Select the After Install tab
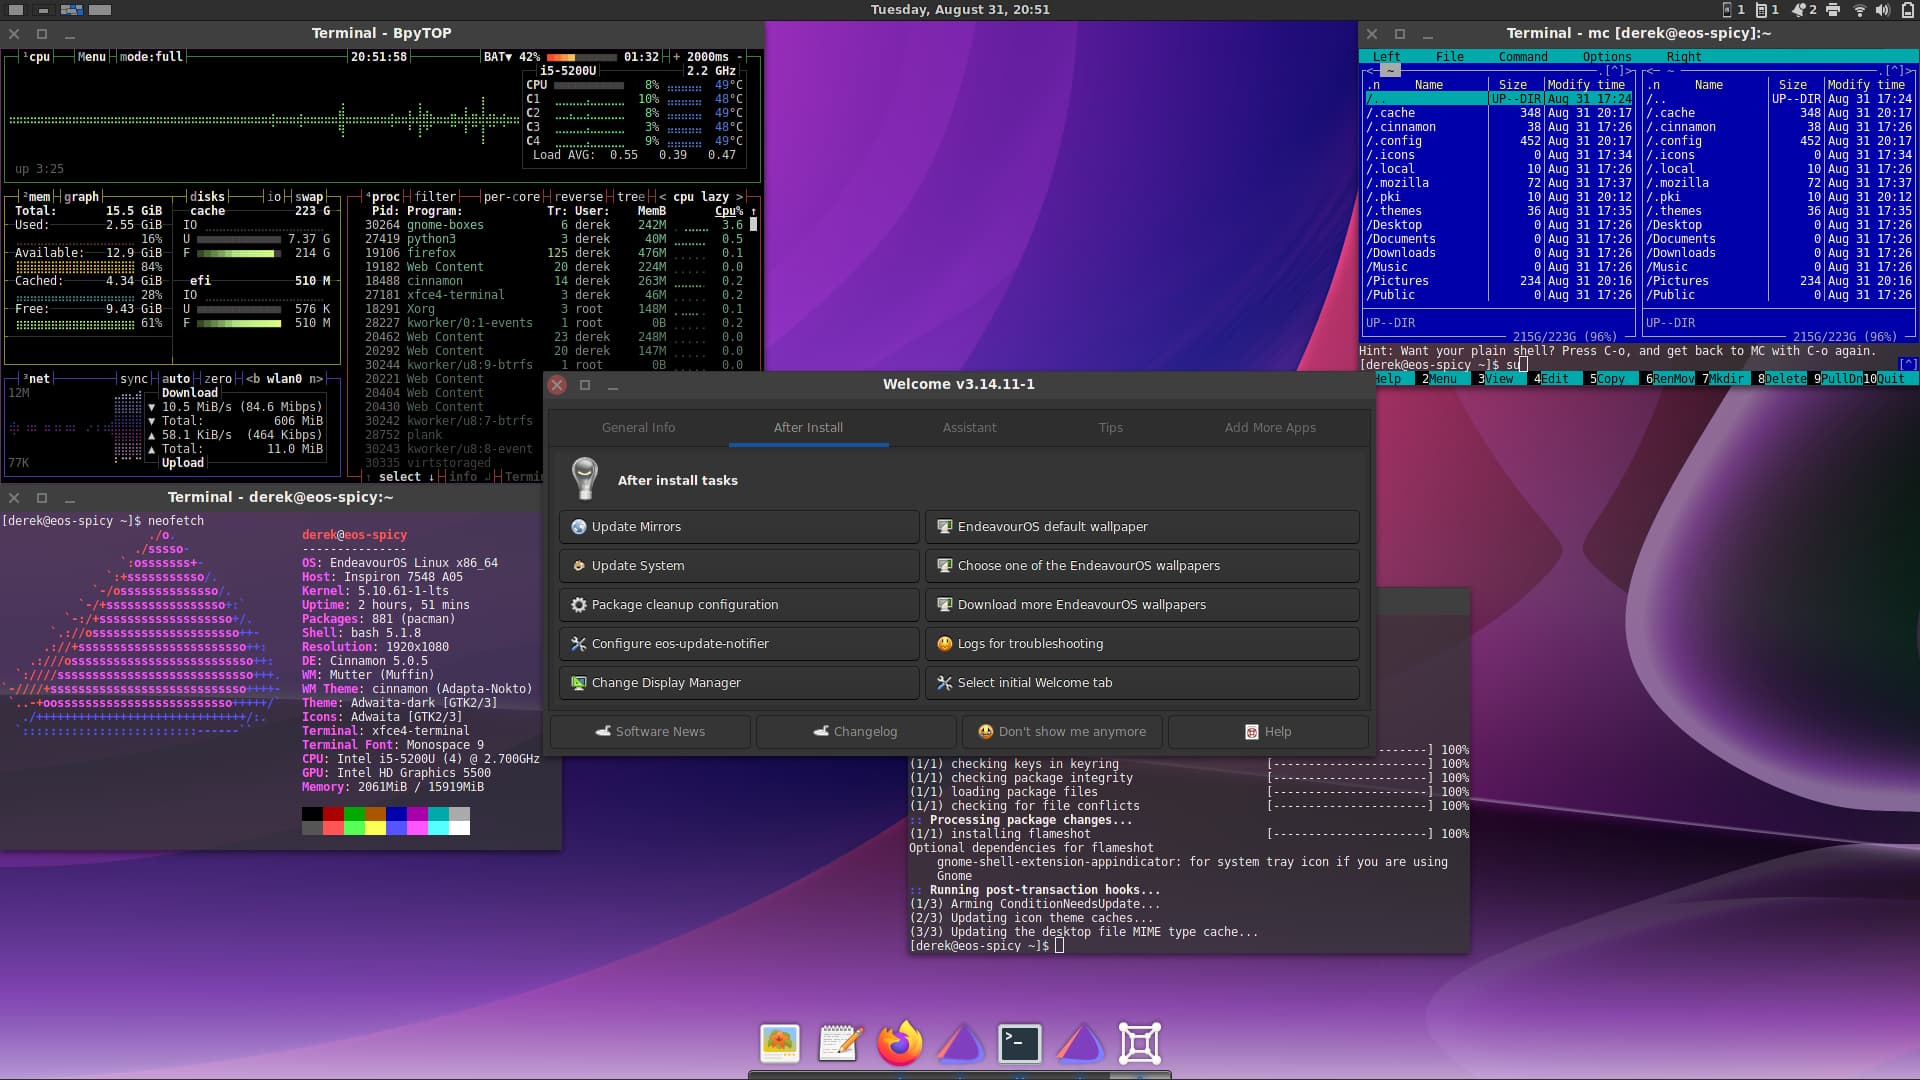 [808, 427]
